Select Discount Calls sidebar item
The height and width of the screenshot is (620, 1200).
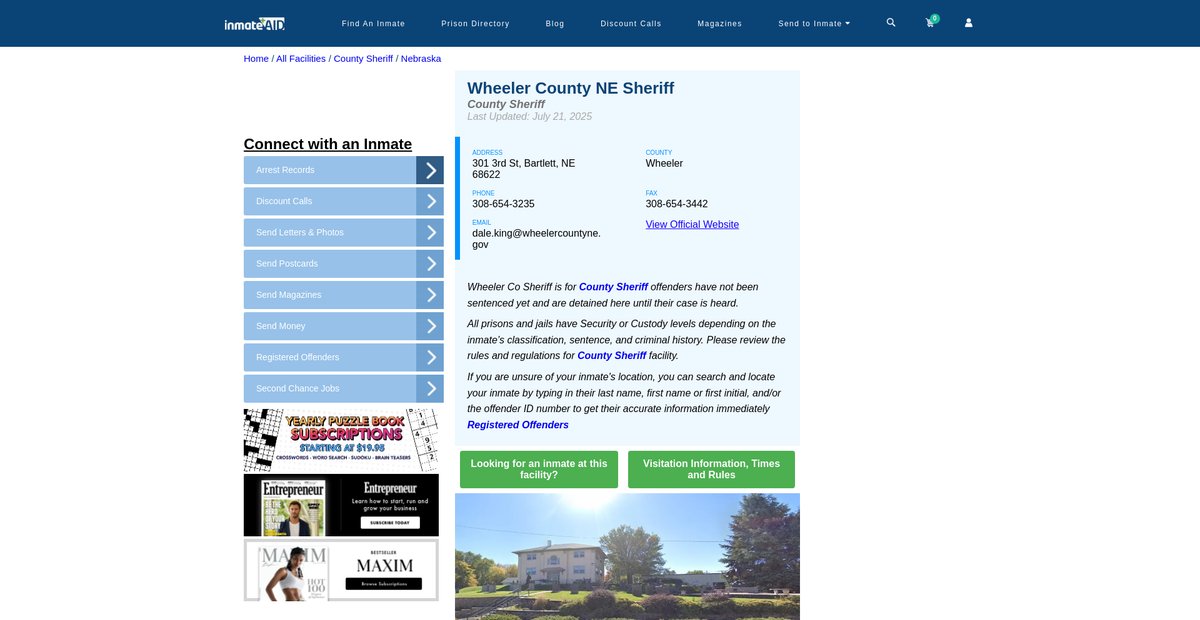(330, 201)
